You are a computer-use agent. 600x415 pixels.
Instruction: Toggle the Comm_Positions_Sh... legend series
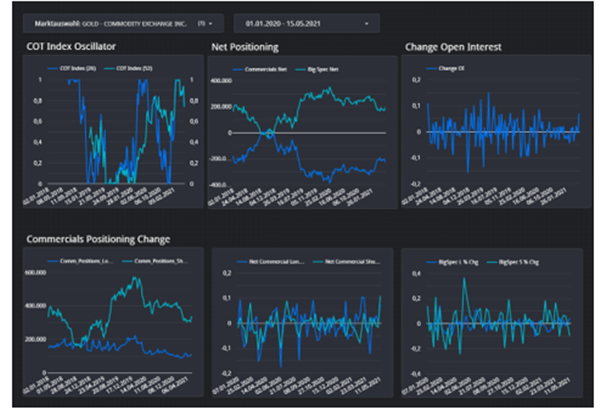pos(155,261)
